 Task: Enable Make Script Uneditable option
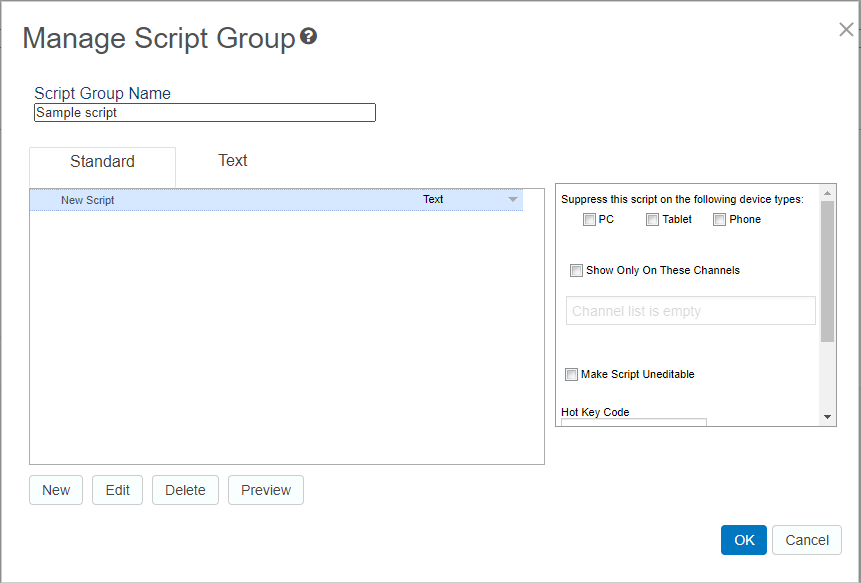pos(571,375)
